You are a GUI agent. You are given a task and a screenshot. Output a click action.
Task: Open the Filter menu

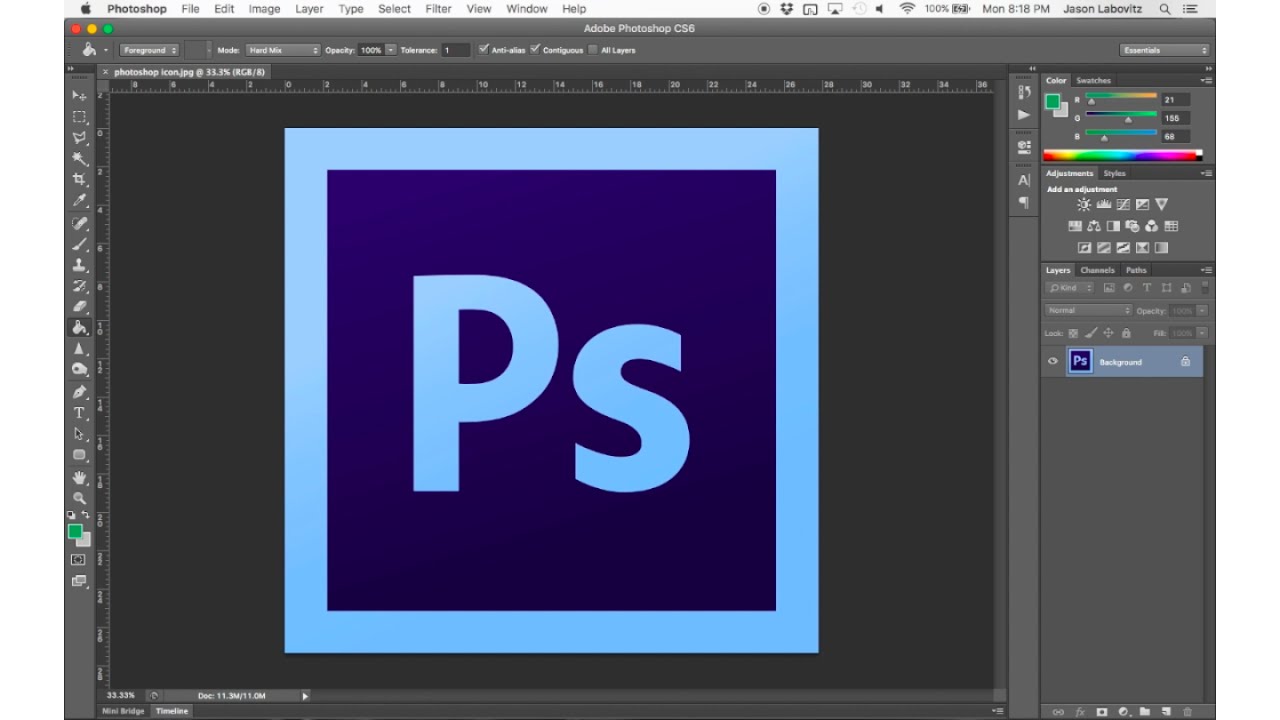(x=438, y=9)
